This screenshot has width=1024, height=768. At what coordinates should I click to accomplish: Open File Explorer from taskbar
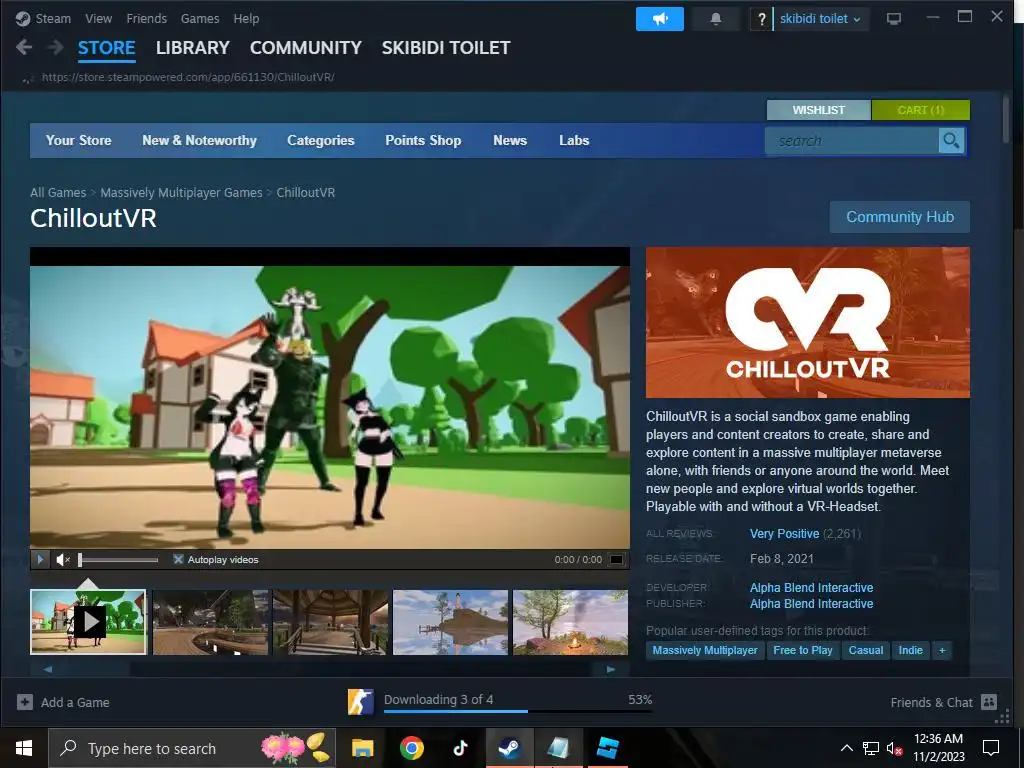[362, 748]
